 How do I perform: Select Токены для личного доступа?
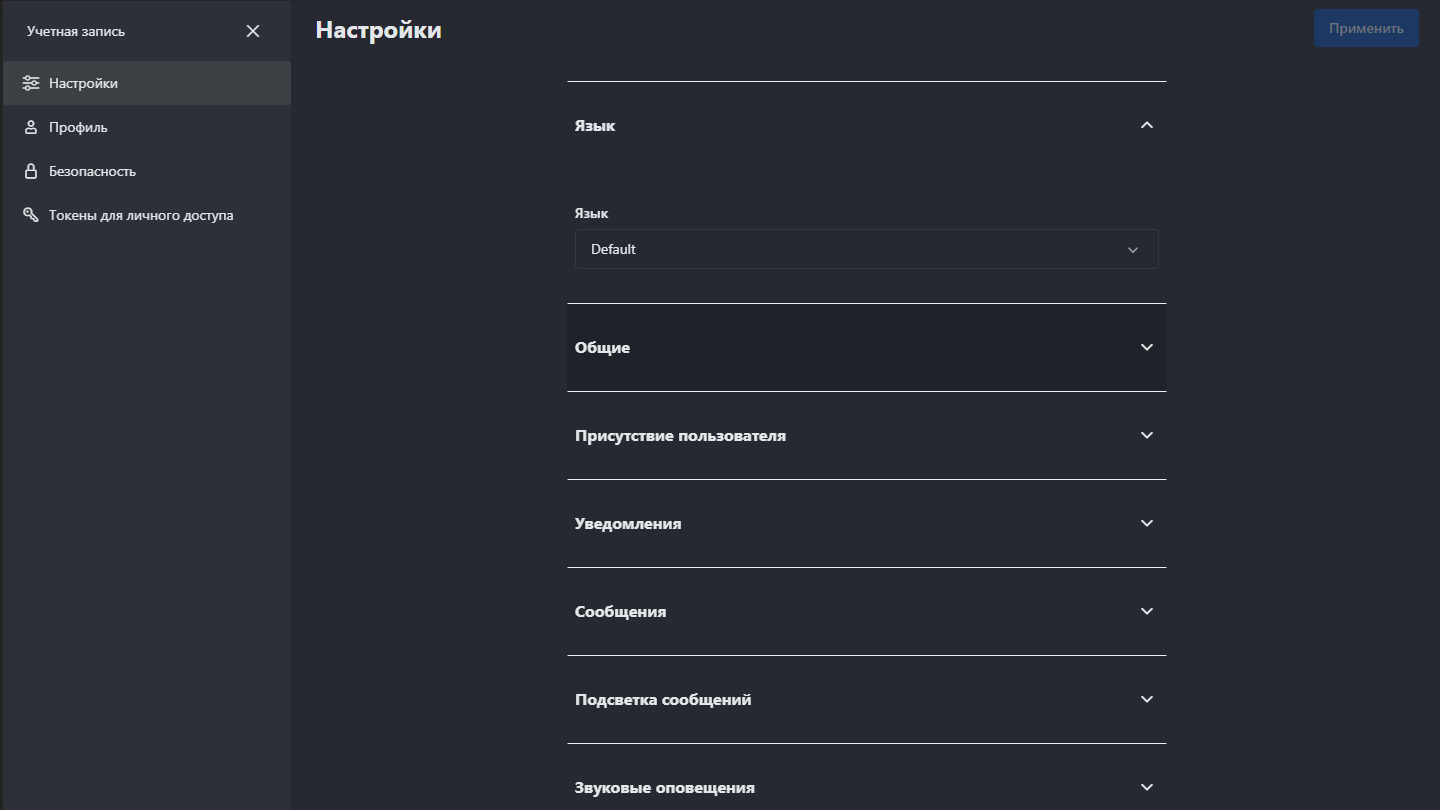click(141, 215)
